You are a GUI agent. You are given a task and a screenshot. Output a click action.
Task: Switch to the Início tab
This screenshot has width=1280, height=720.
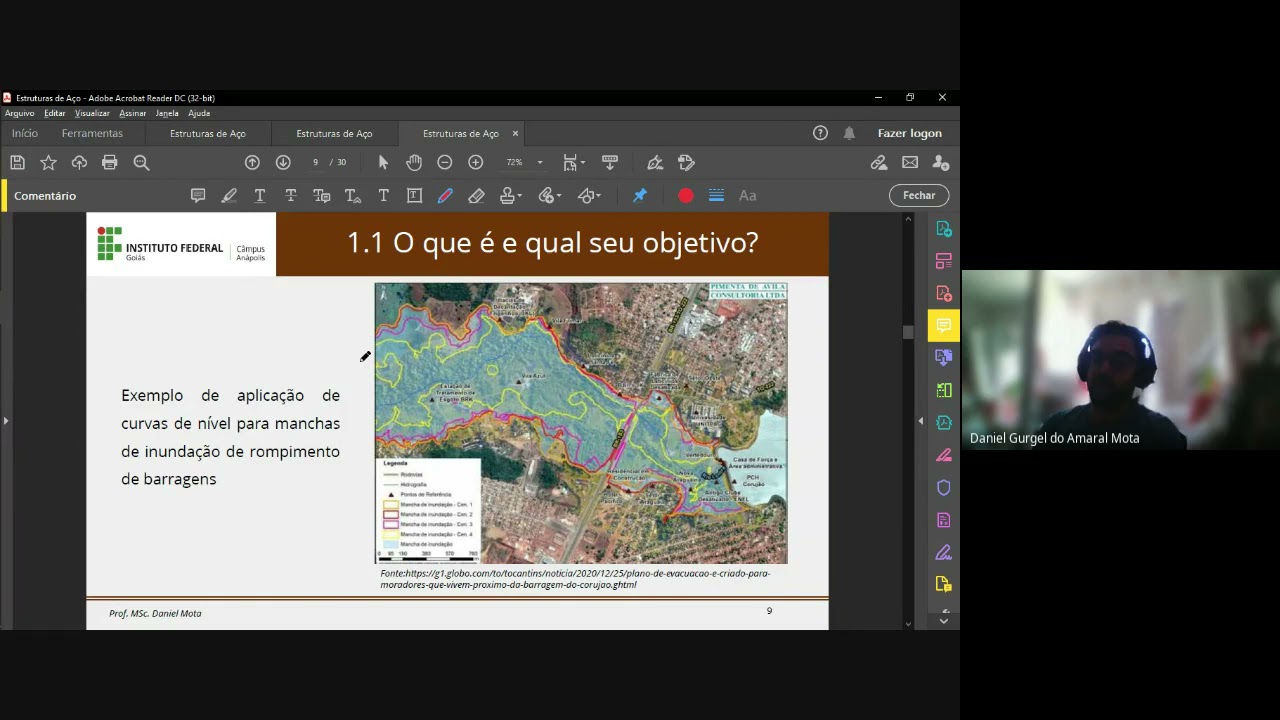[25, 133]
